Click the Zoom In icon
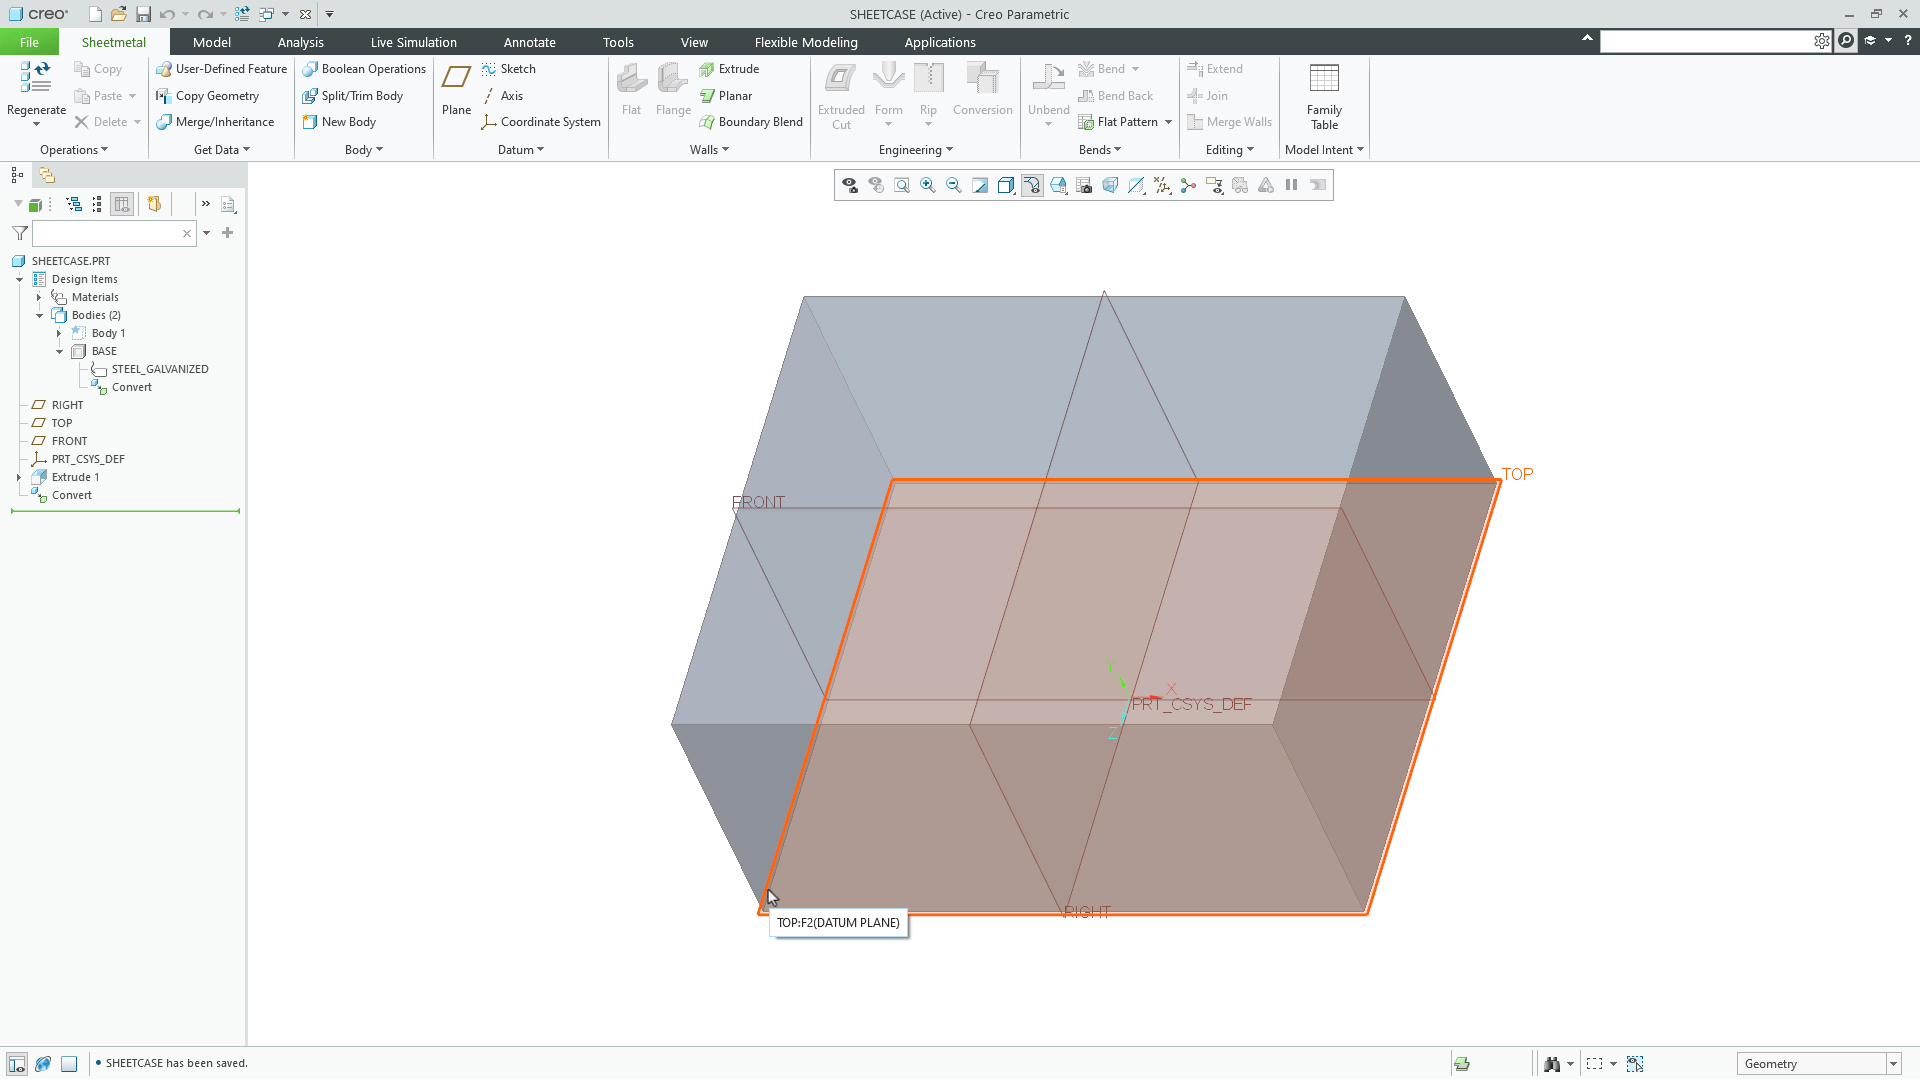Viewport: 1920px width, 1080px height. point(928,185)
